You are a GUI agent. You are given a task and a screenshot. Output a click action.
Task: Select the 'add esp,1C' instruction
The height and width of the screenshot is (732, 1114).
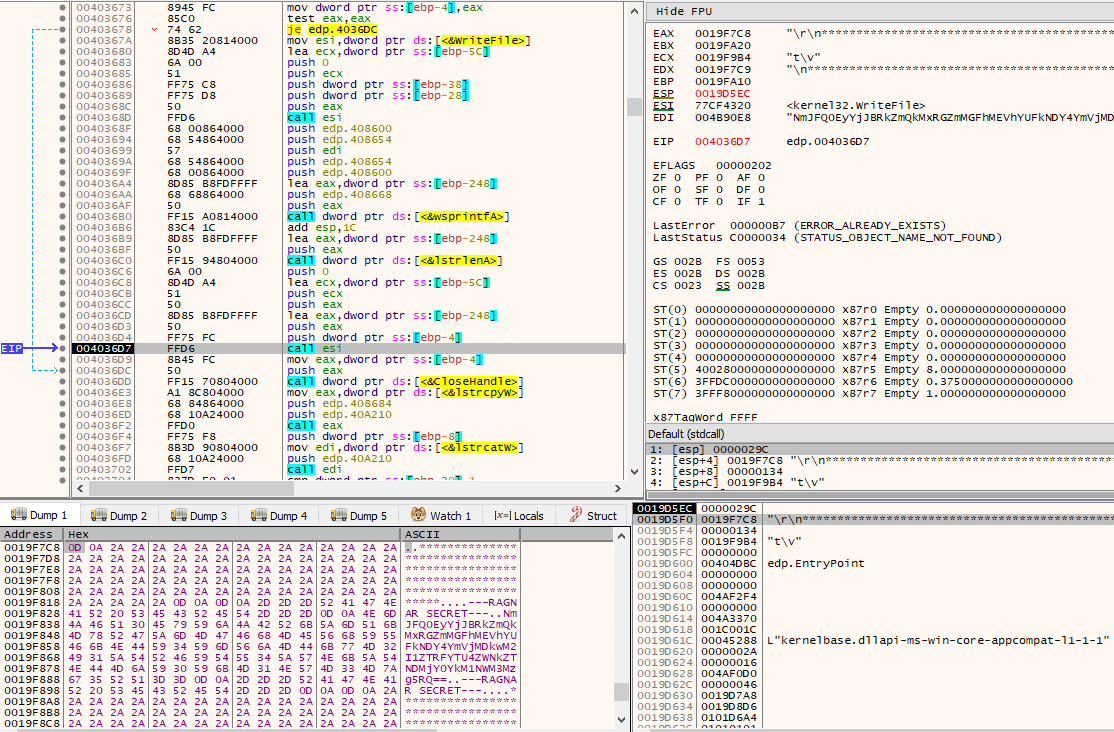coord(322,227)
